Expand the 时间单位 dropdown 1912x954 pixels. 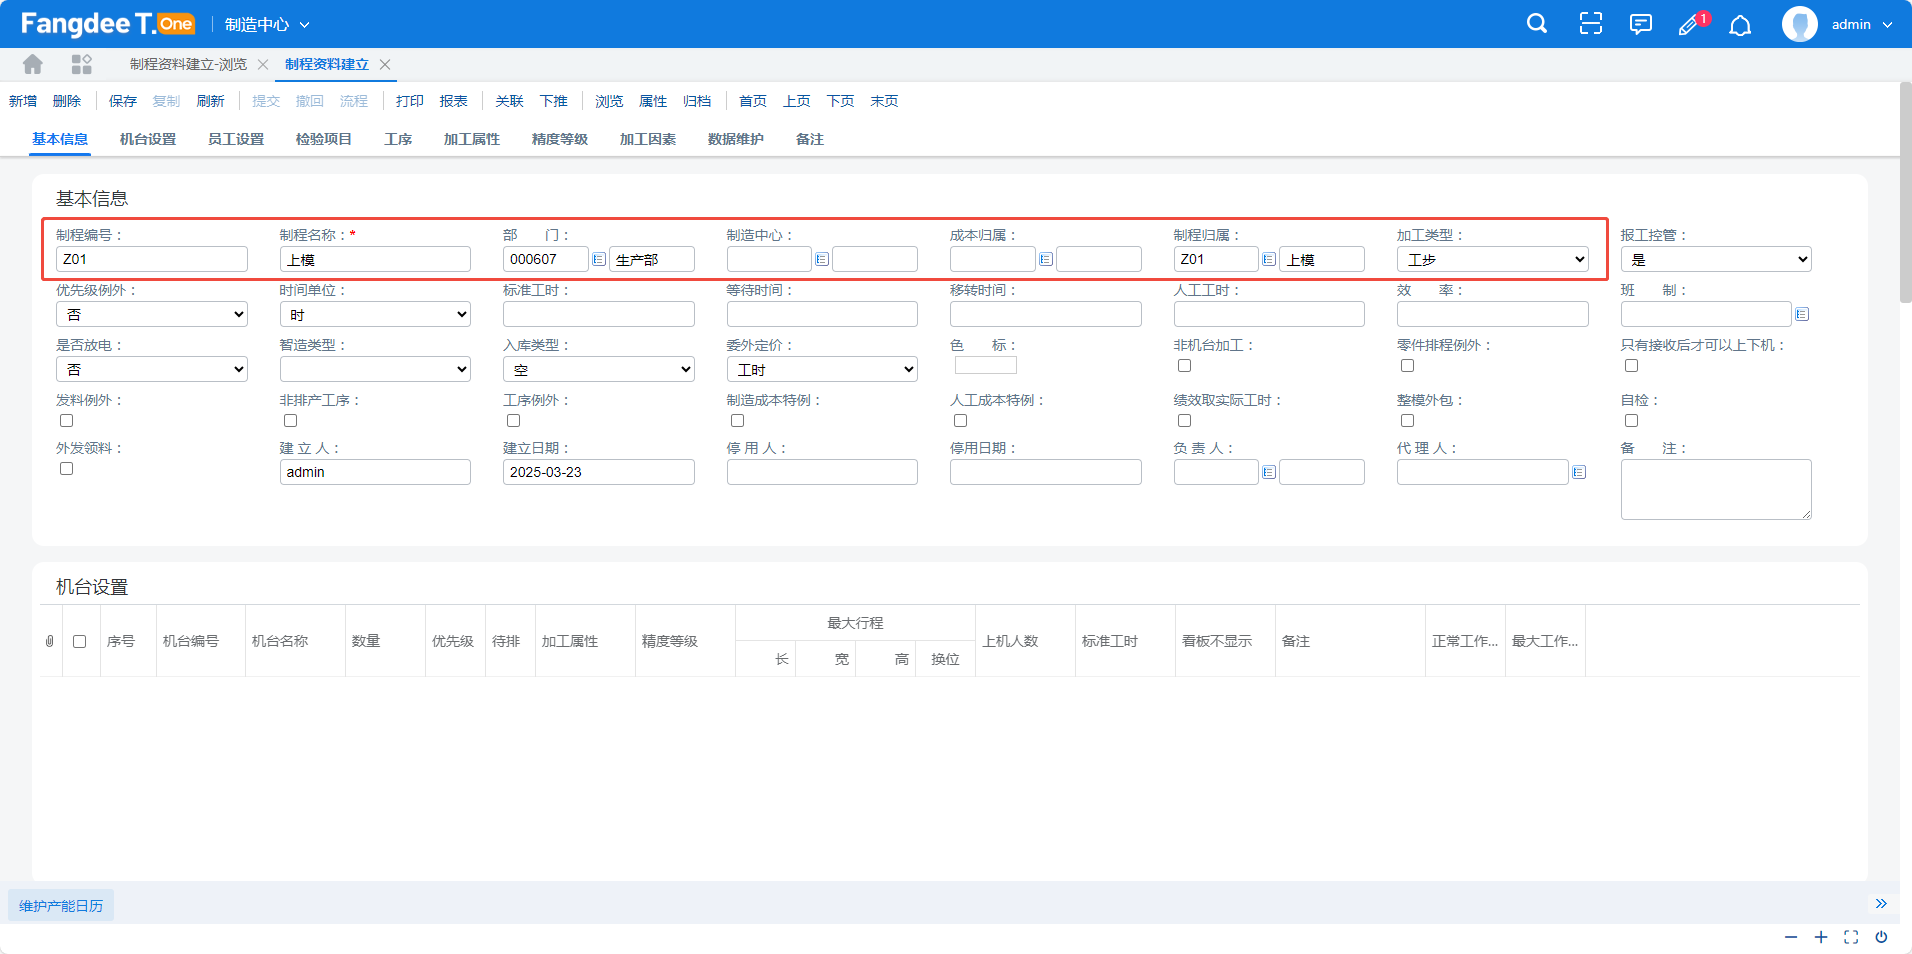[x=375, y=314]
